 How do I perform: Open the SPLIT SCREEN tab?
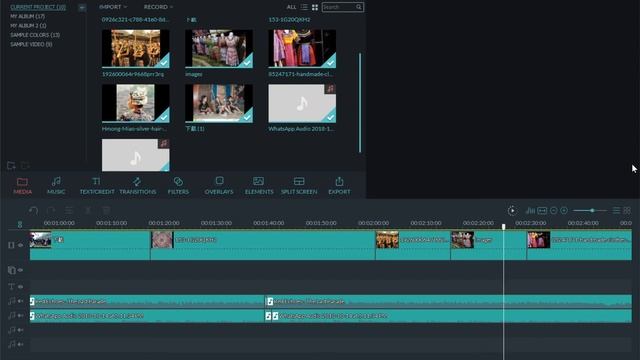click(299, 186)
